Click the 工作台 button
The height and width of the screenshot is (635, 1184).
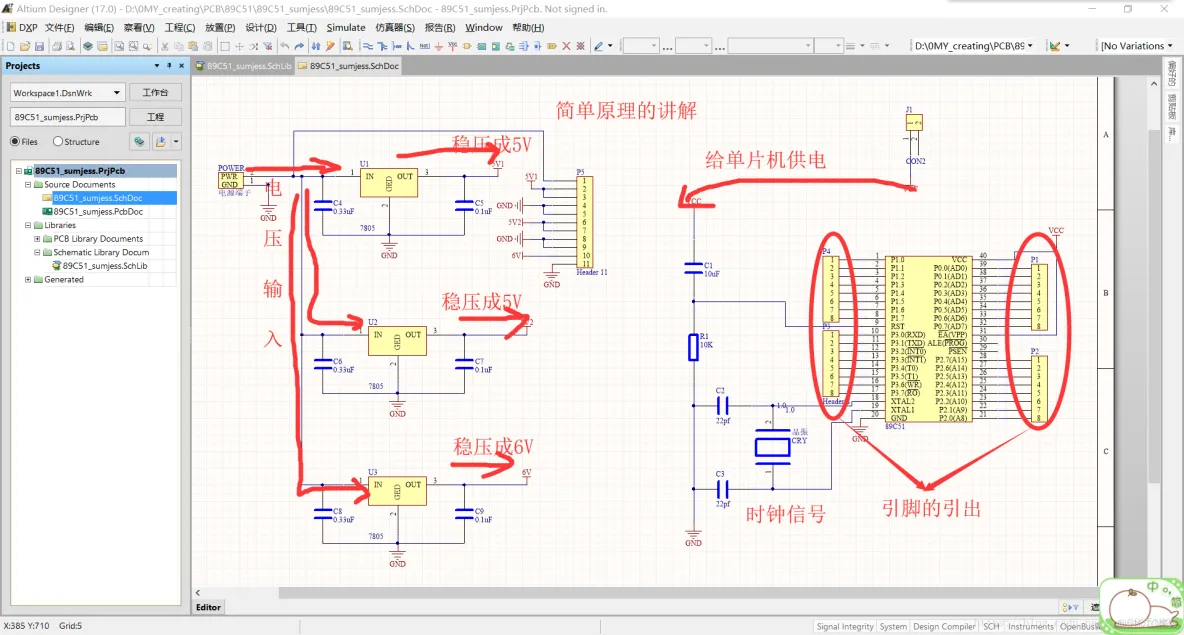(x=155, y=93)
